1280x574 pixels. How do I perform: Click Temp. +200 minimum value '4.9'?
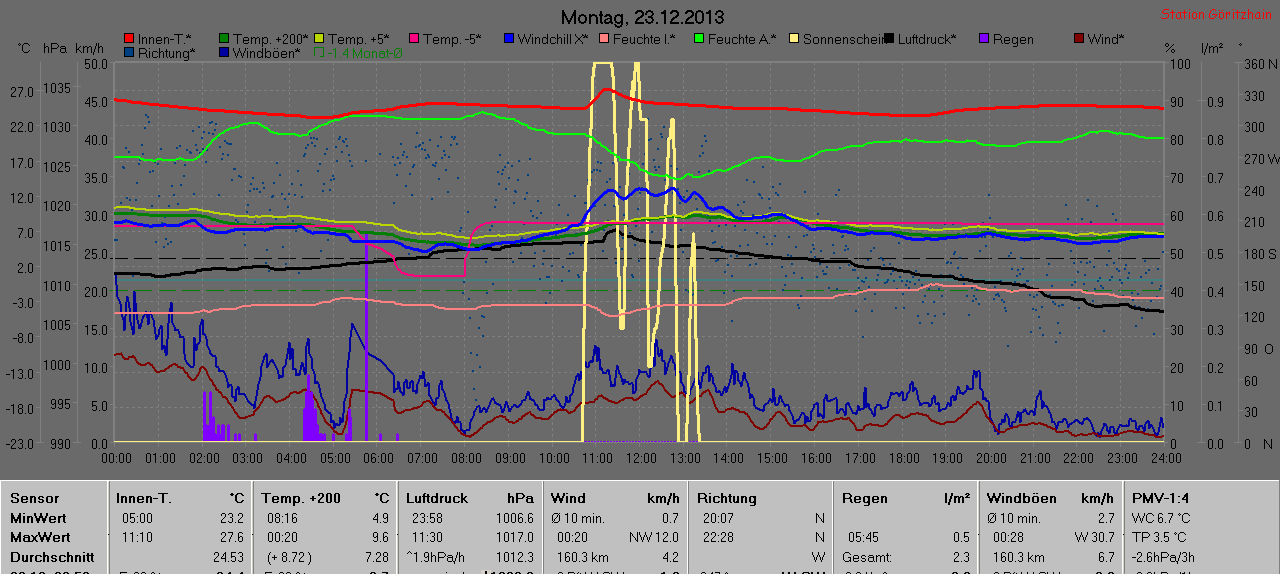380,518
